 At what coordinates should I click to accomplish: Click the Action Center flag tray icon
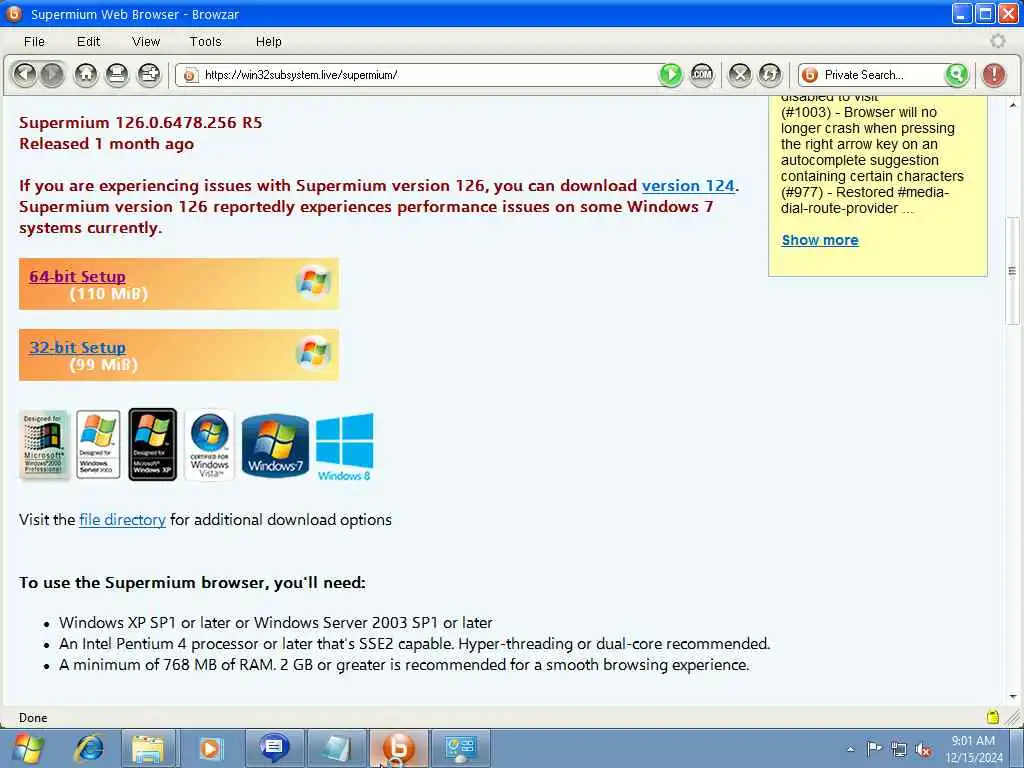874,749
